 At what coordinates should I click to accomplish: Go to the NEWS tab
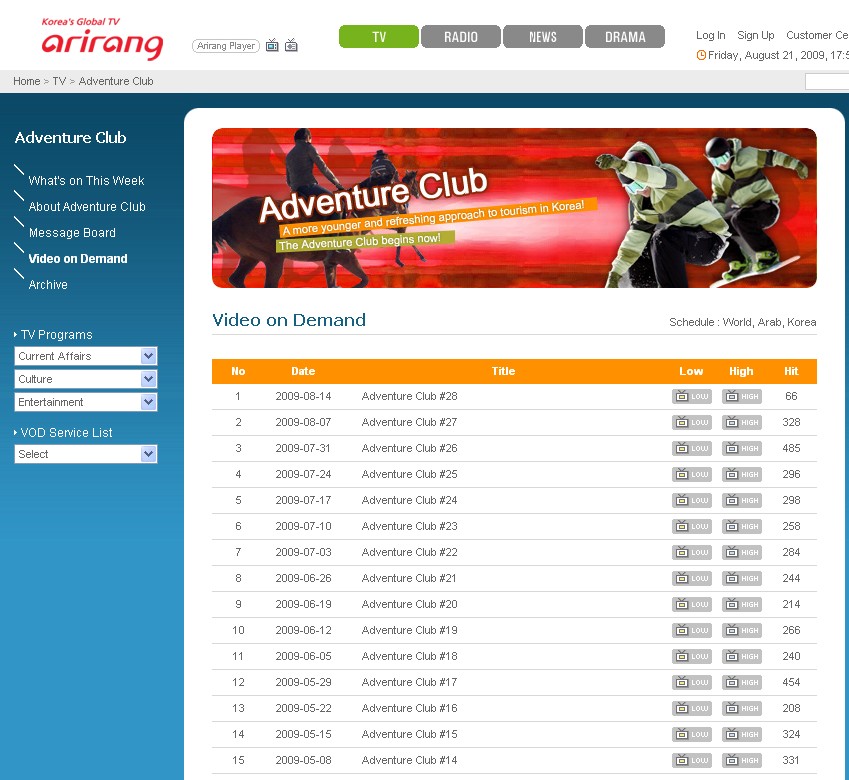point(543,37)
